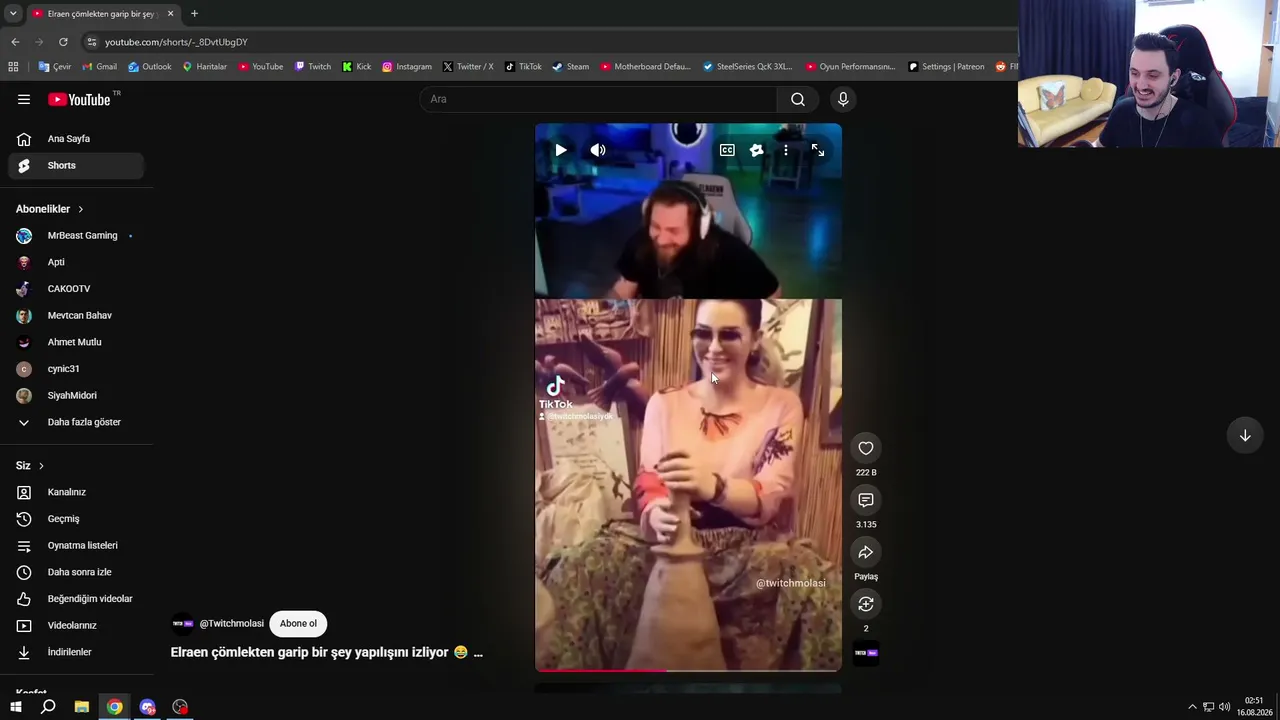Viewport: 1280px width, 720px height.
Task: Open Videolarınız in the sidebar
Action: tap(76, 625)
